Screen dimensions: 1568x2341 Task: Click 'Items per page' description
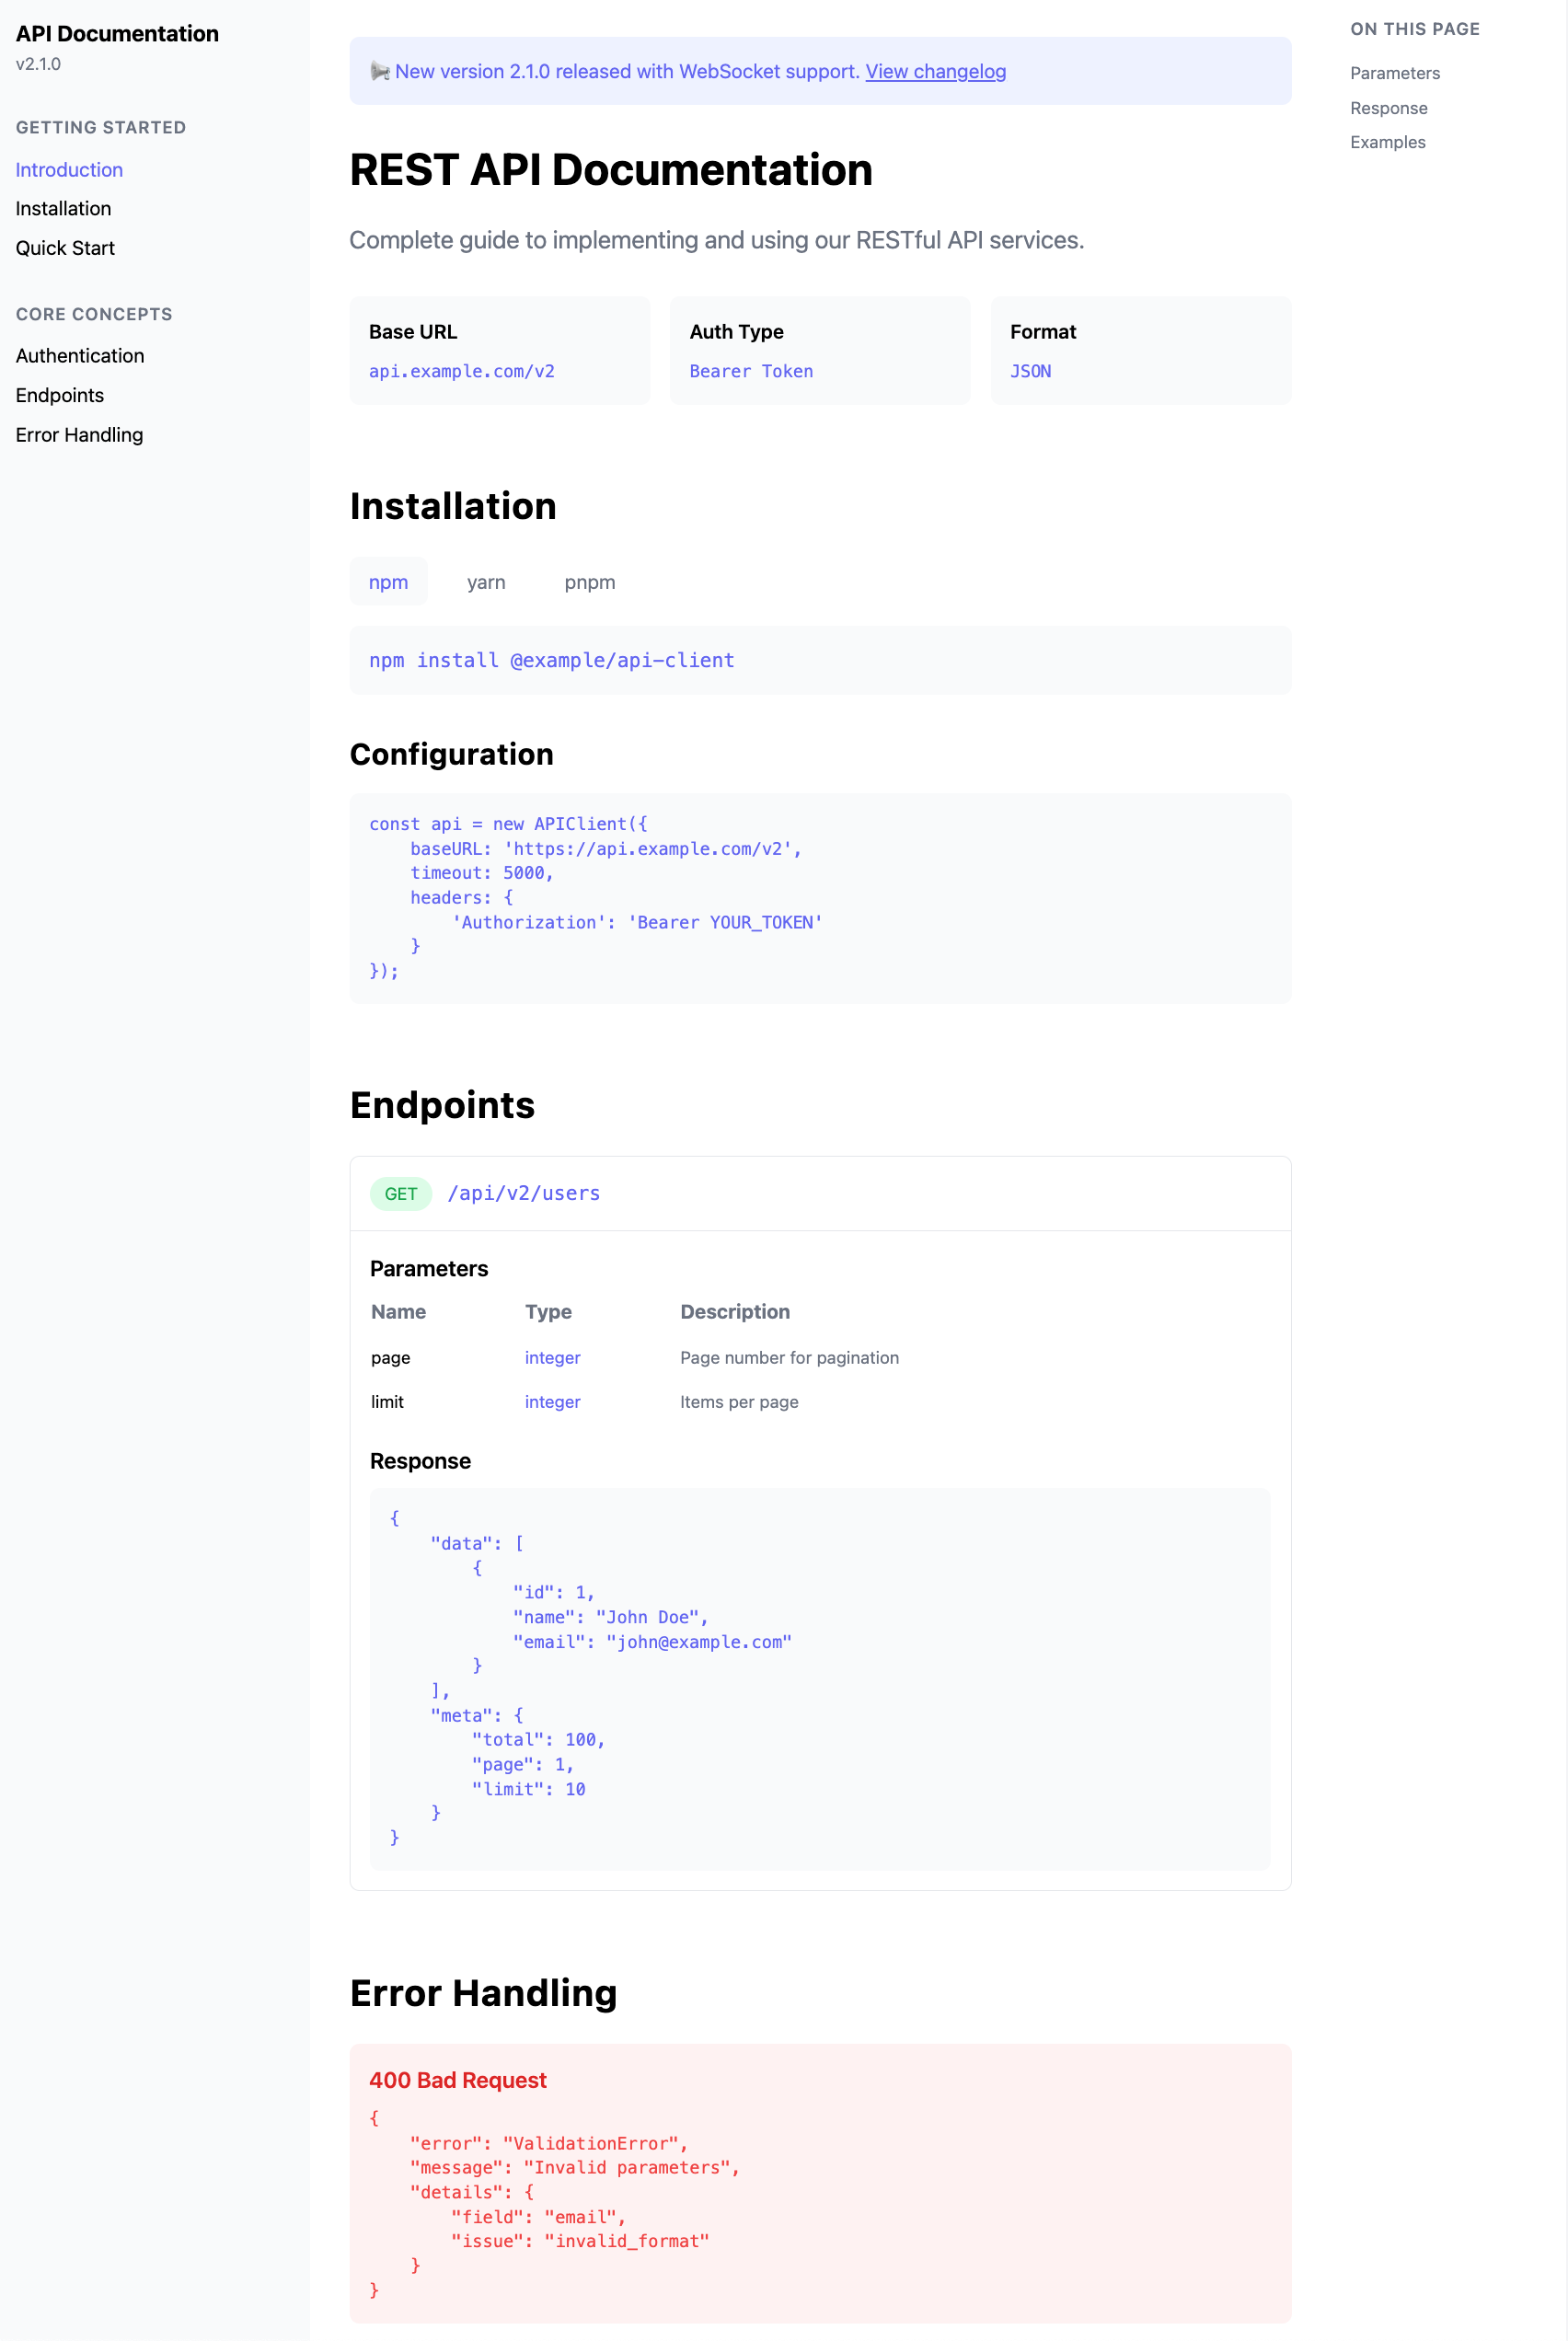pos(739,1401)
